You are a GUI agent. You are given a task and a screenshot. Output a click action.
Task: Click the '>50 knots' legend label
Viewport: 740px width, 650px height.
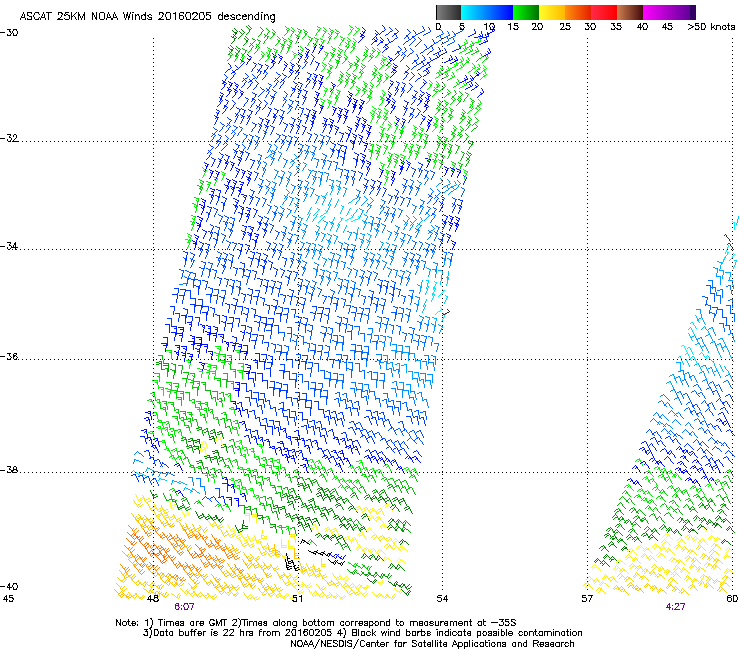pyautogui.click(x=711, y=27)
